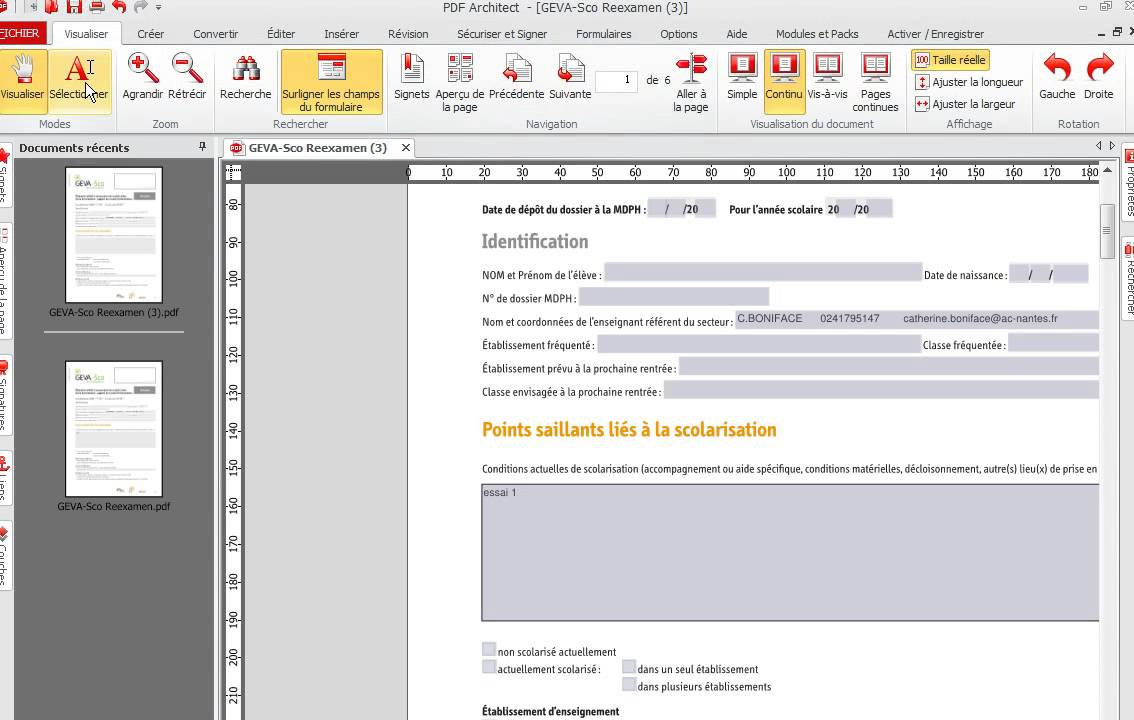Open the FICHIER menu

(20, 33)
